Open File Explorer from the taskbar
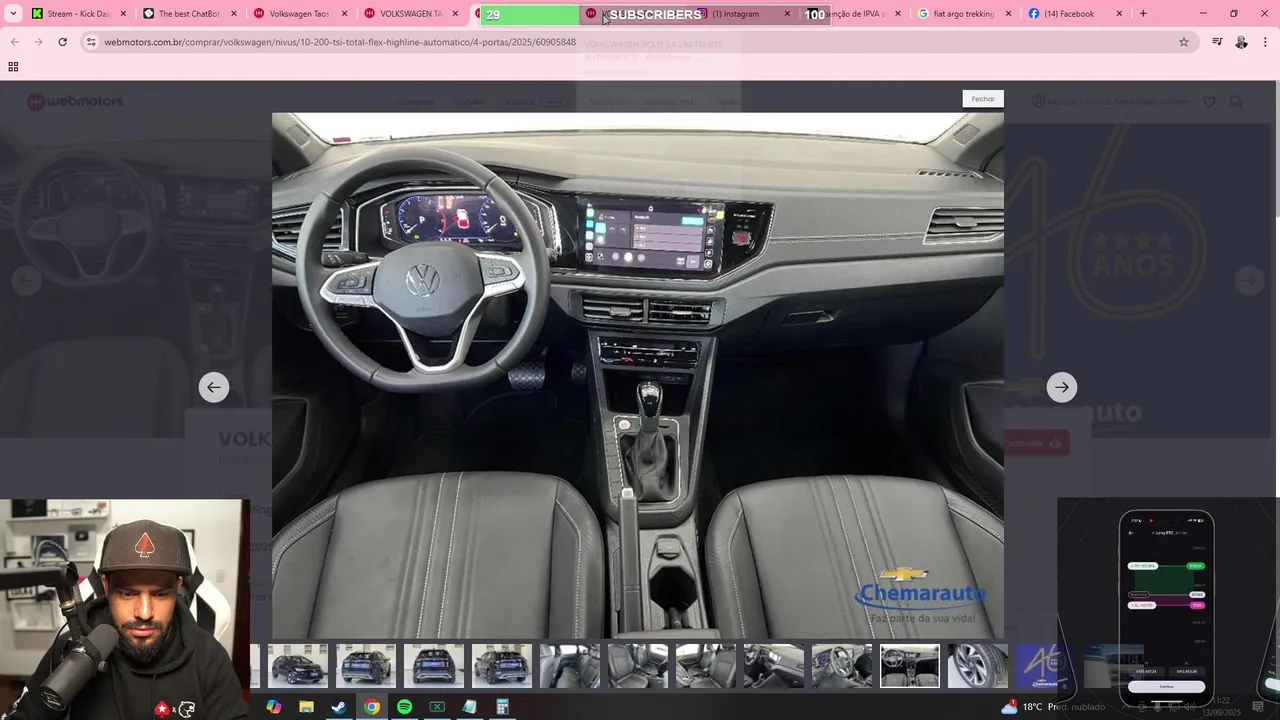 point(306,707)
